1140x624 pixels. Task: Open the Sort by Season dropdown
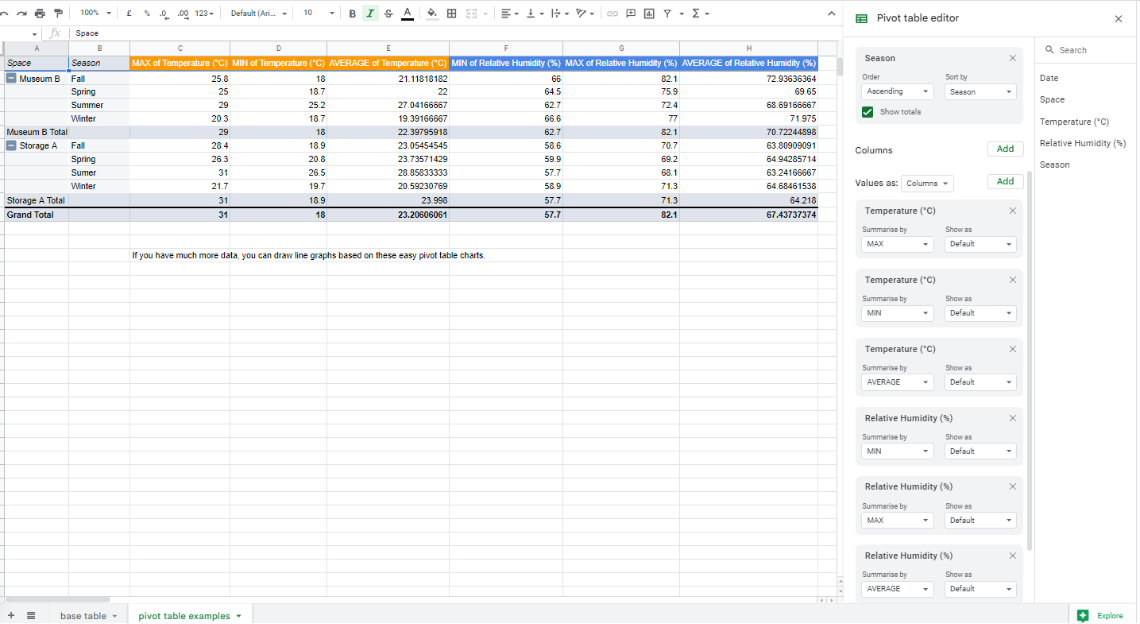(x=980, y=90)
